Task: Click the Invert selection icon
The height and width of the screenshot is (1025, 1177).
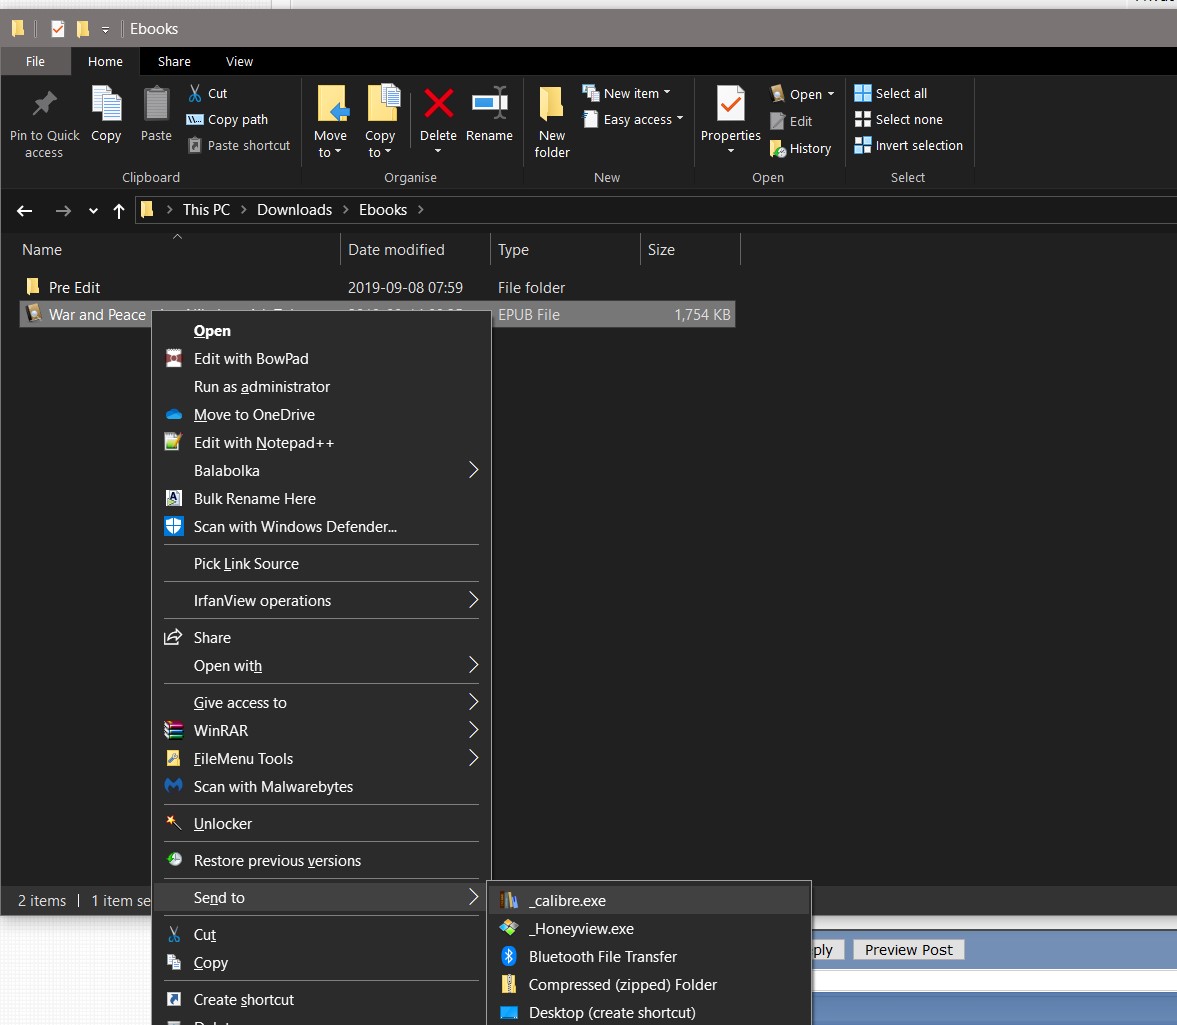Action: [x=862, y=145]
